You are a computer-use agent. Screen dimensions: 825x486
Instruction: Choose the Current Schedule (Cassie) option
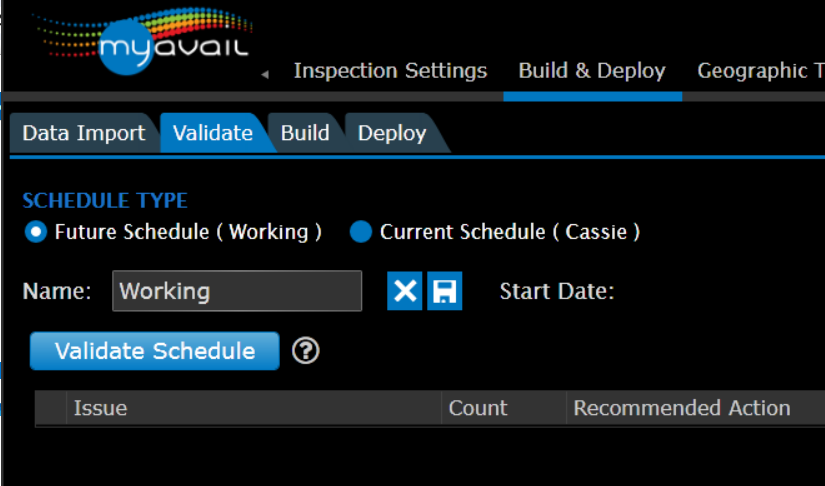(361, 232)
